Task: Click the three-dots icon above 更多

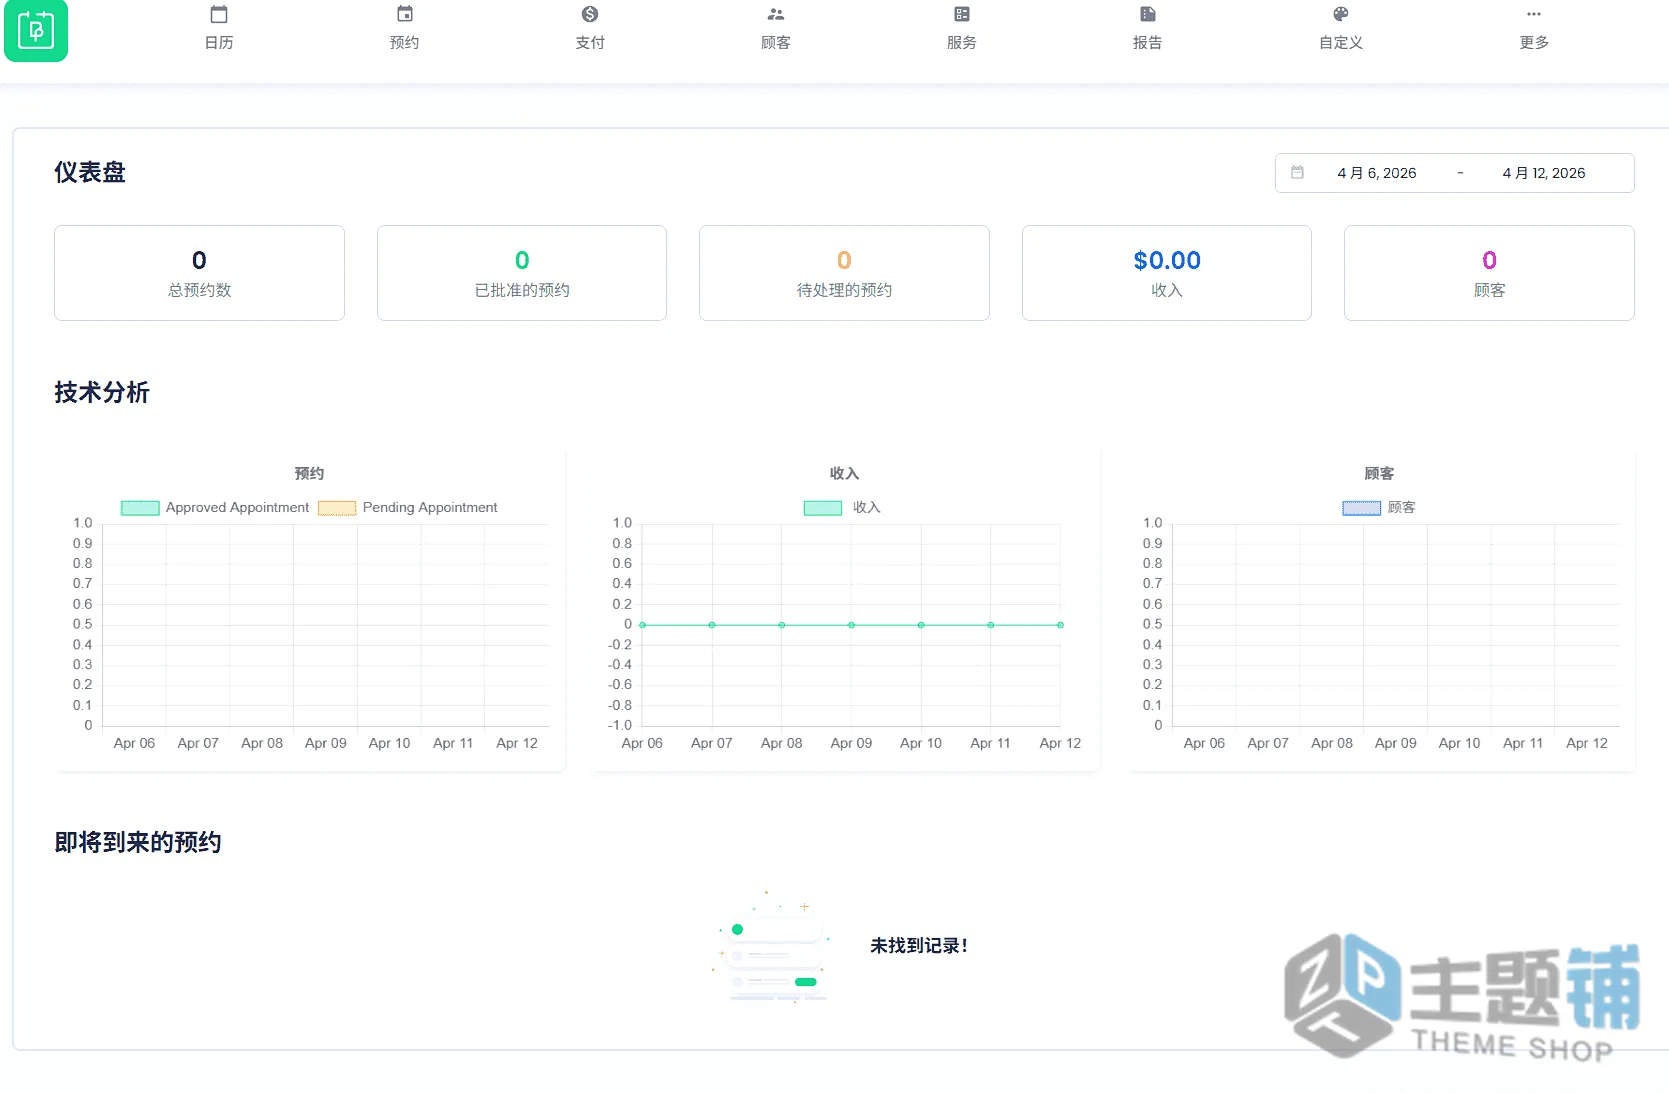Action: (x=1534, y=14)
